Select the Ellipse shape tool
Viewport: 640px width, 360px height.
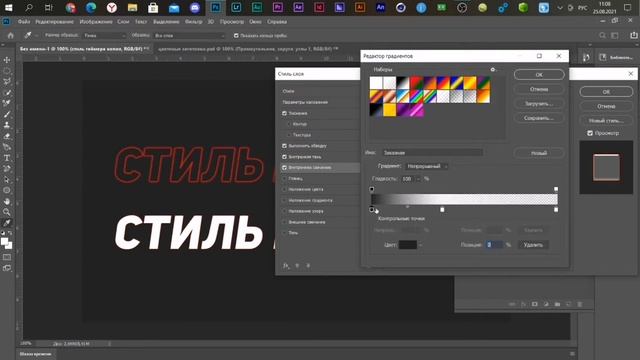tap(7, 190)
